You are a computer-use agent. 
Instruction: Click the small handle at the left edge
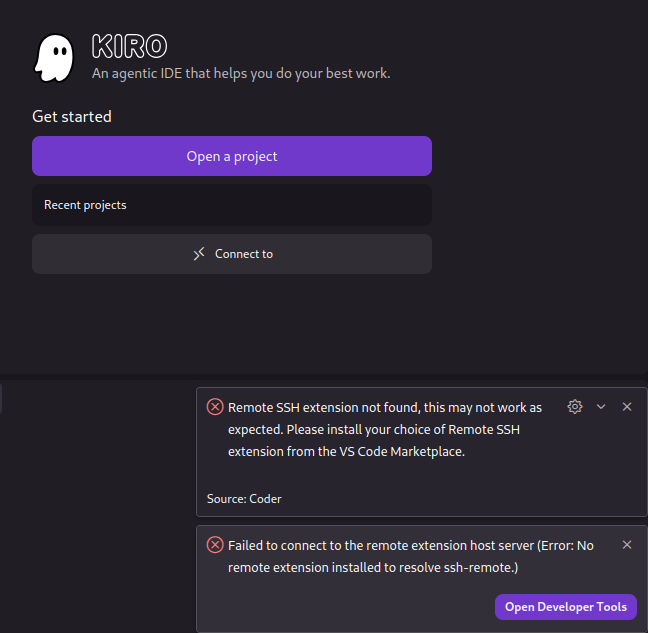(x=1, y=400)
